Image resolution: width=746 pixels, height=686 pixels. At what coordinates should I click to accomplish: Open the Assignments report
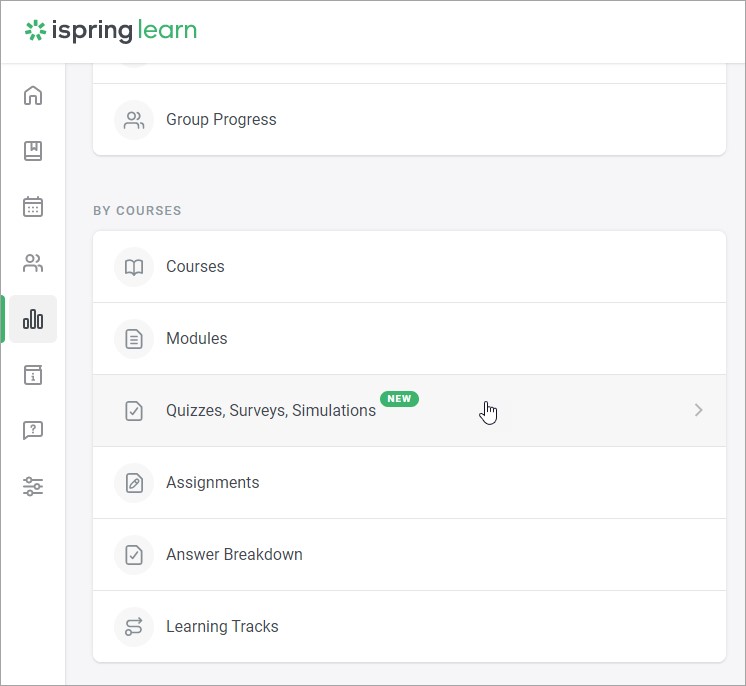[x=409, y=483]
